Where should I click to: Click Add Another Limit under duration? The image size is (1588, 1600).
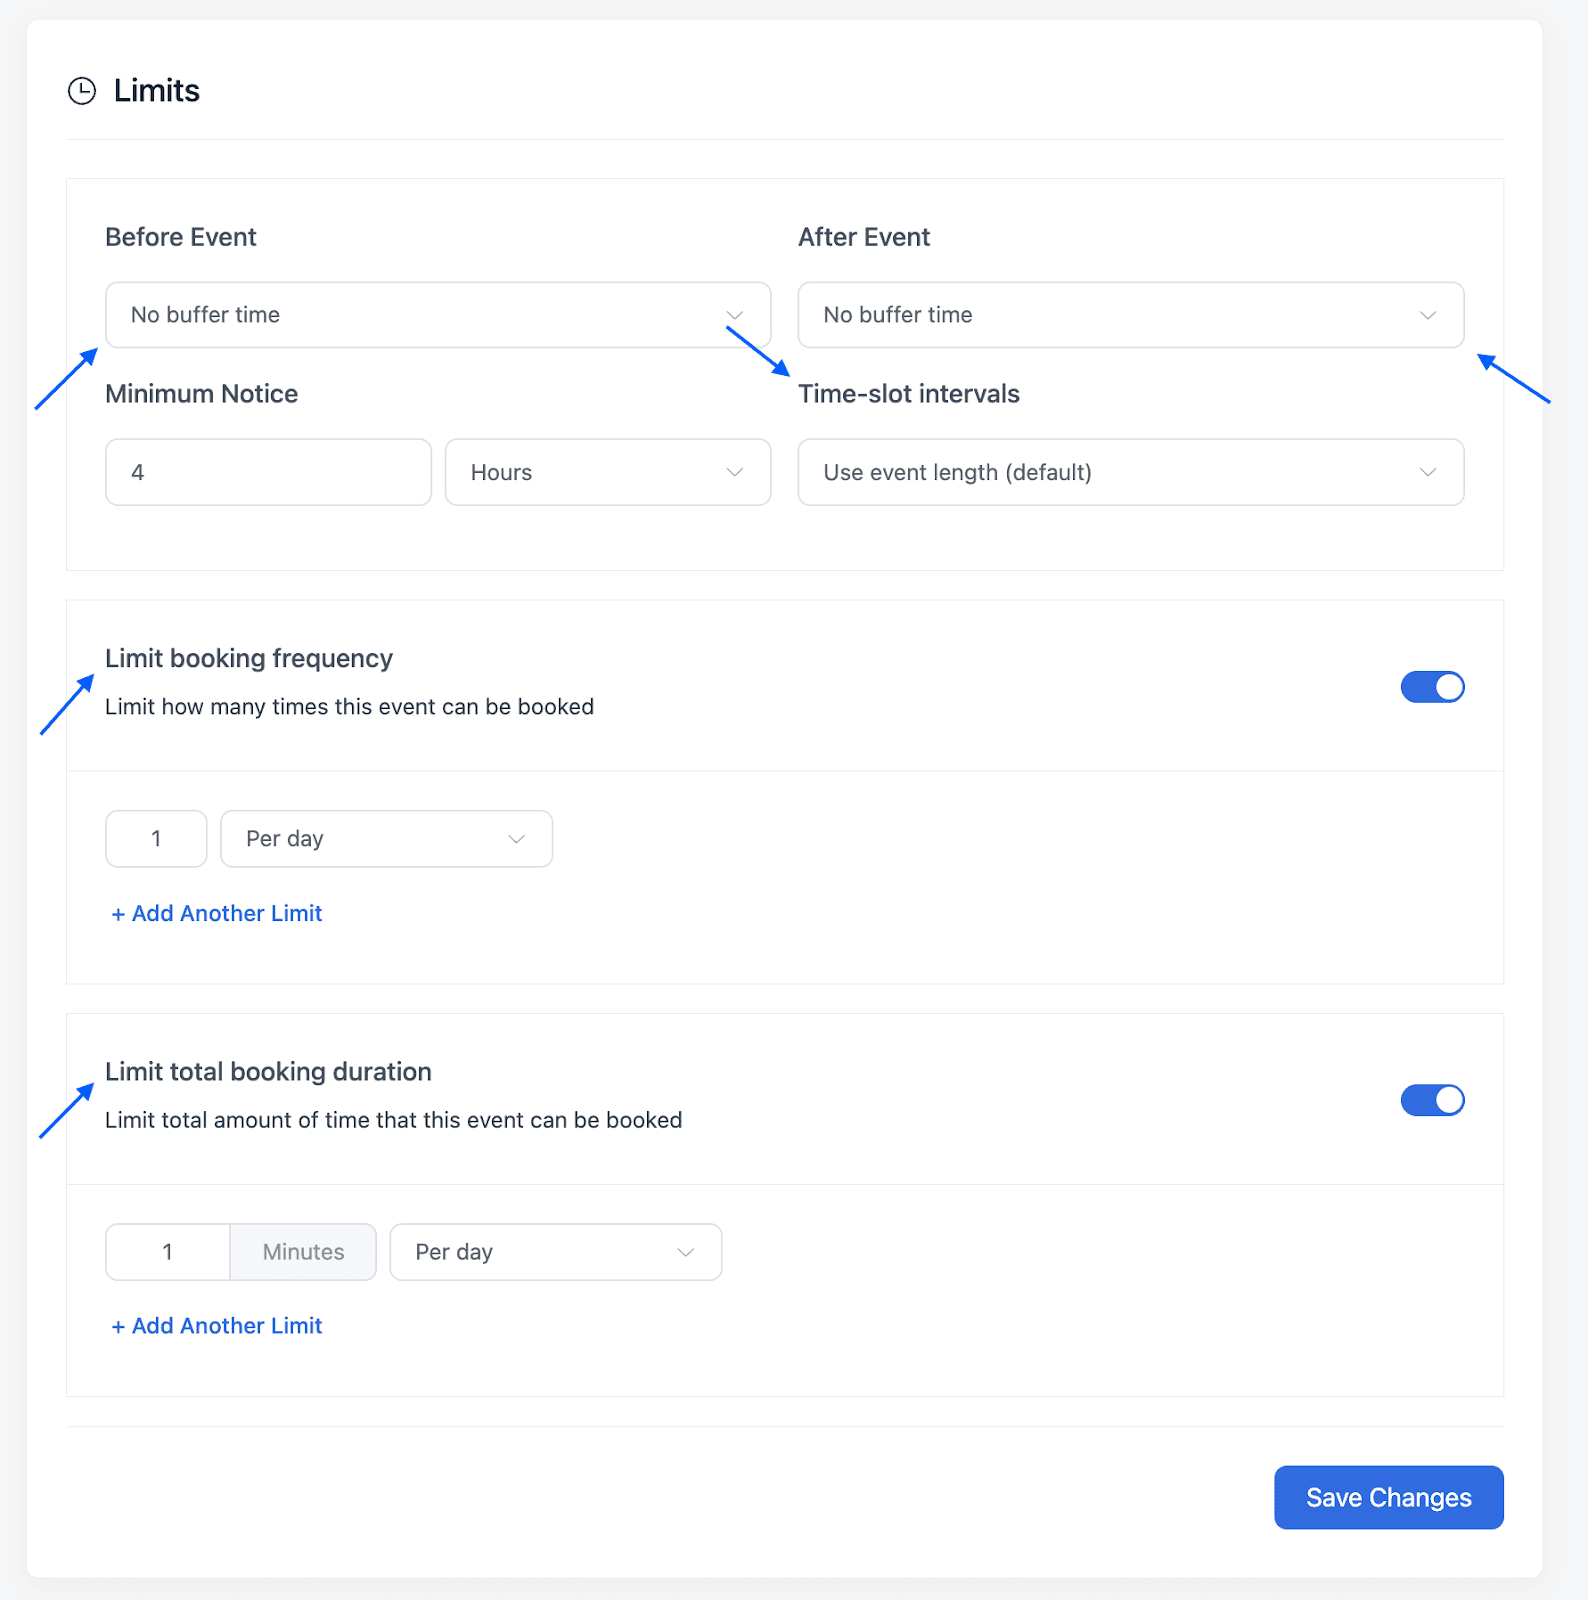tap(215, 1325)
